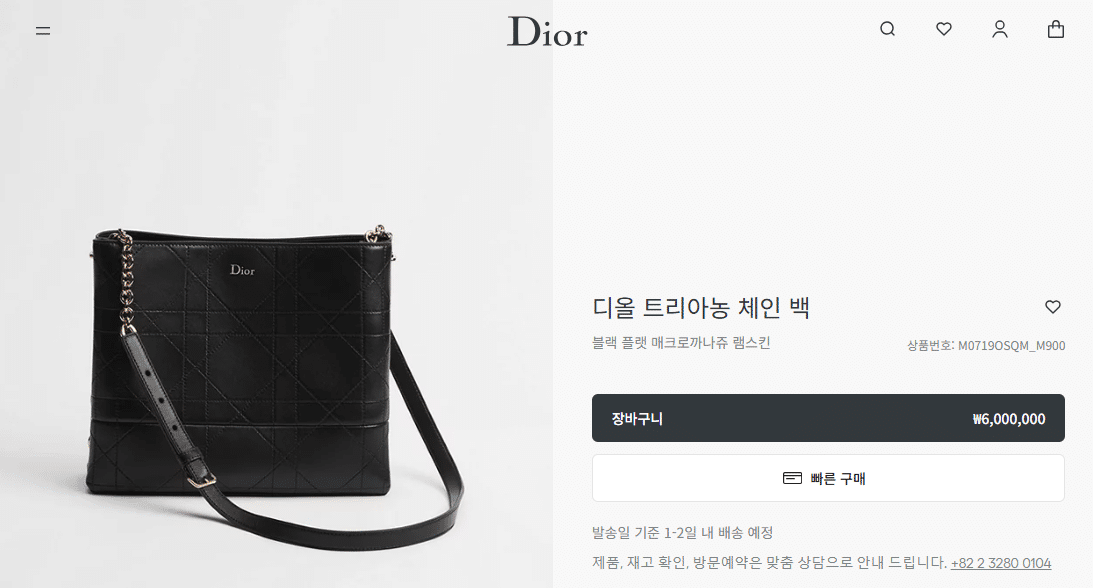Call the +82 2 3280 0104 link

pyautogui.click(x=1000, y=563)
